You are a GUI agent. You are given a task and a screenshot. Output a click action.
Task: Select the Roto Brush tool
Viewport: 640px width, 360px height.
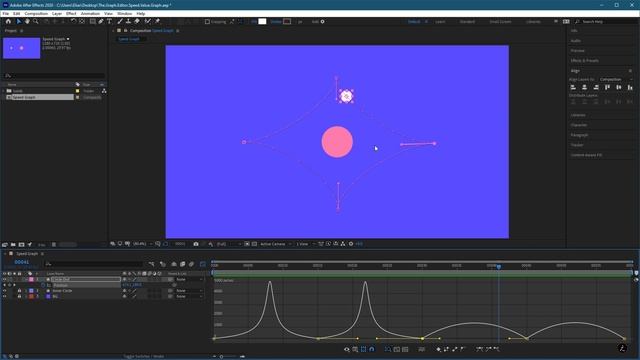pyautogui.click(x=147, y=21)
